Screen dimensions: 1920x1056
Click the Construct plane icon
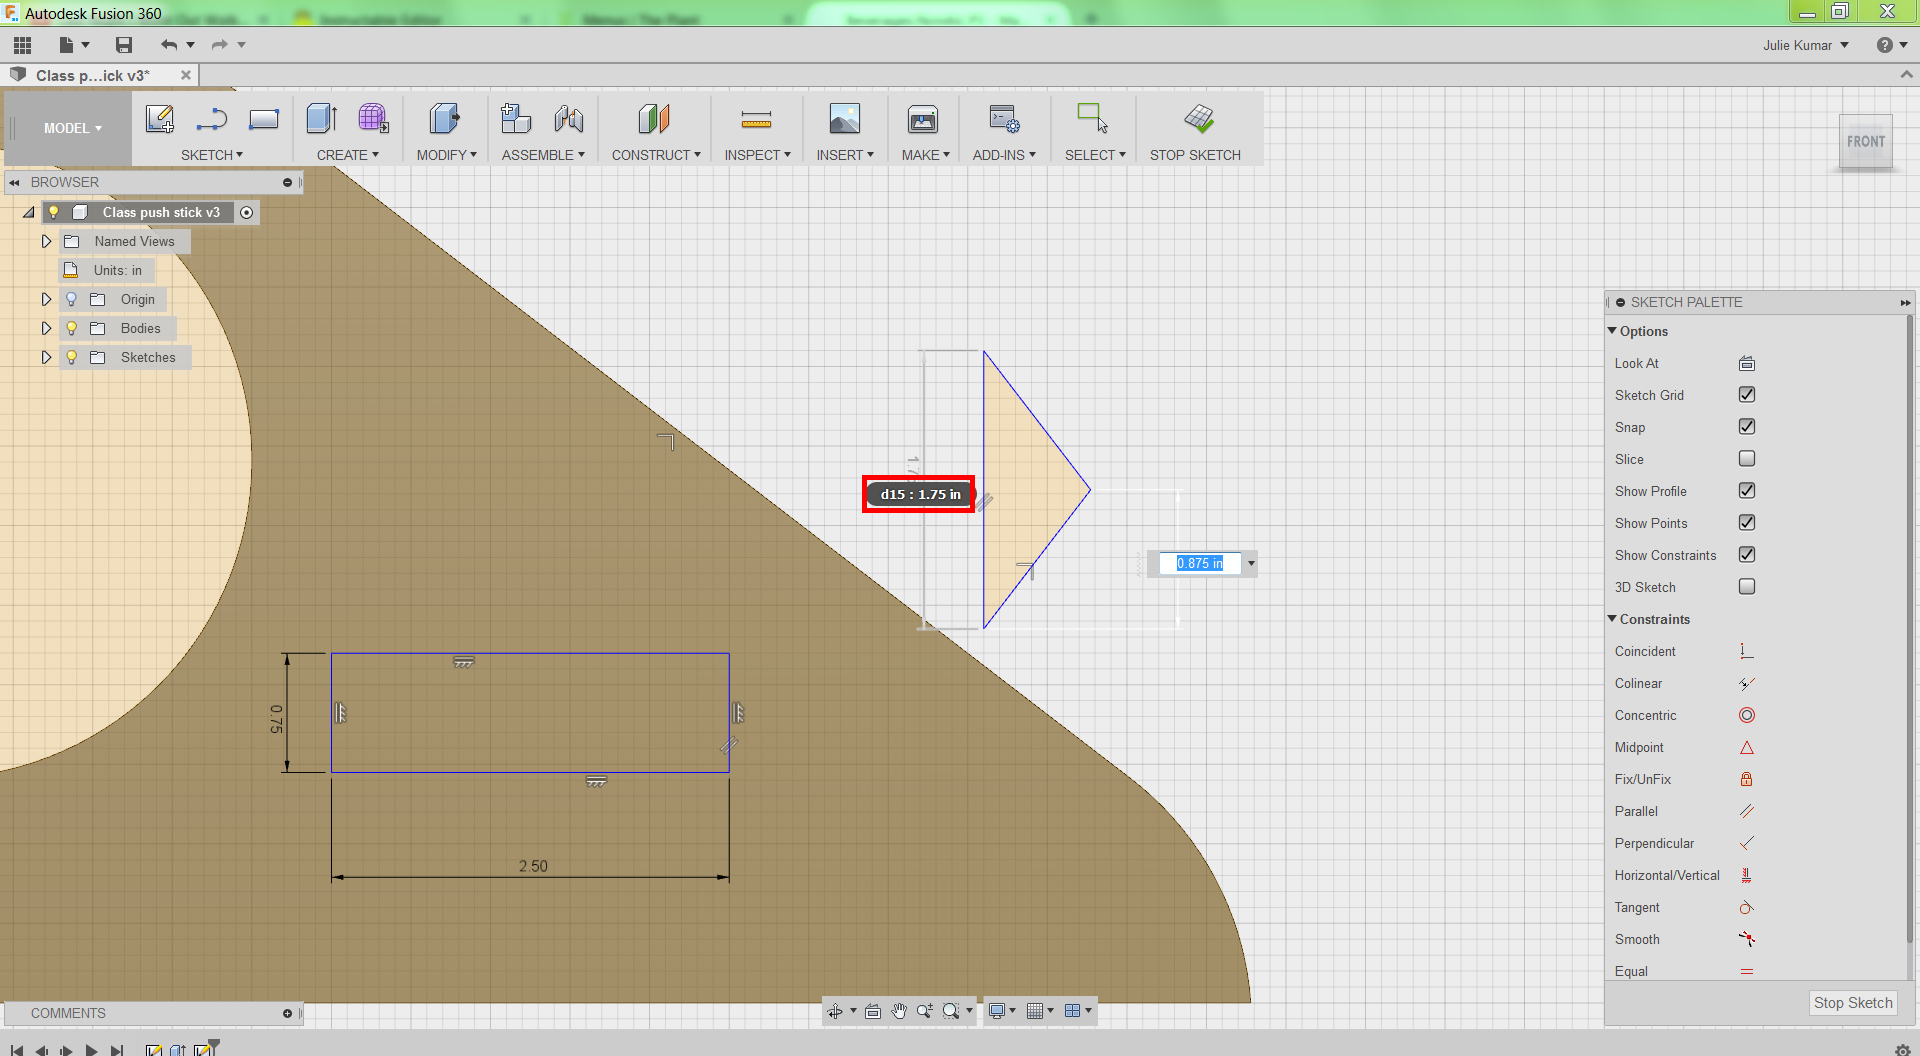pos(654,119)
